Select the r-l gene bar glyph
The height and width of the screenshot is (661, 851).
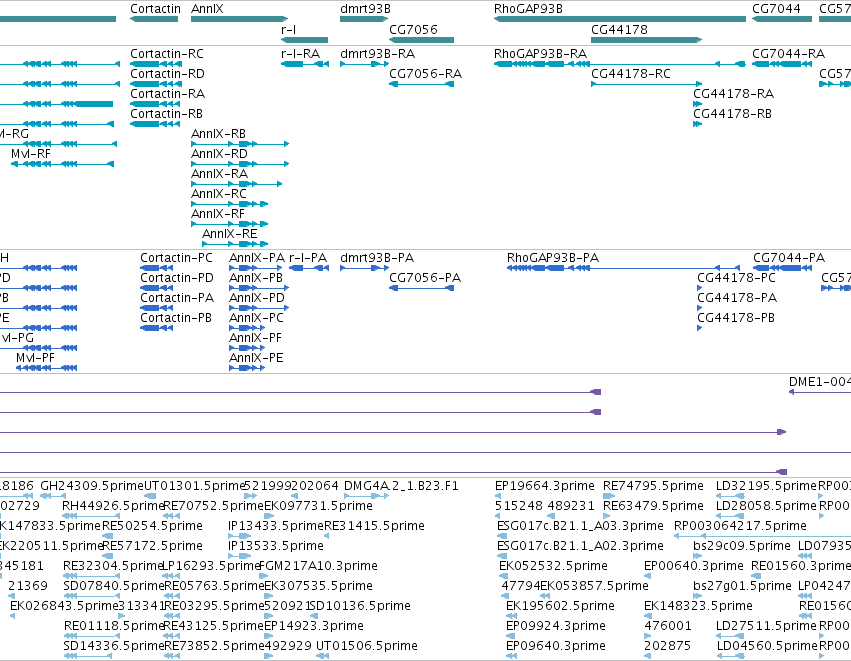point(304,40)
